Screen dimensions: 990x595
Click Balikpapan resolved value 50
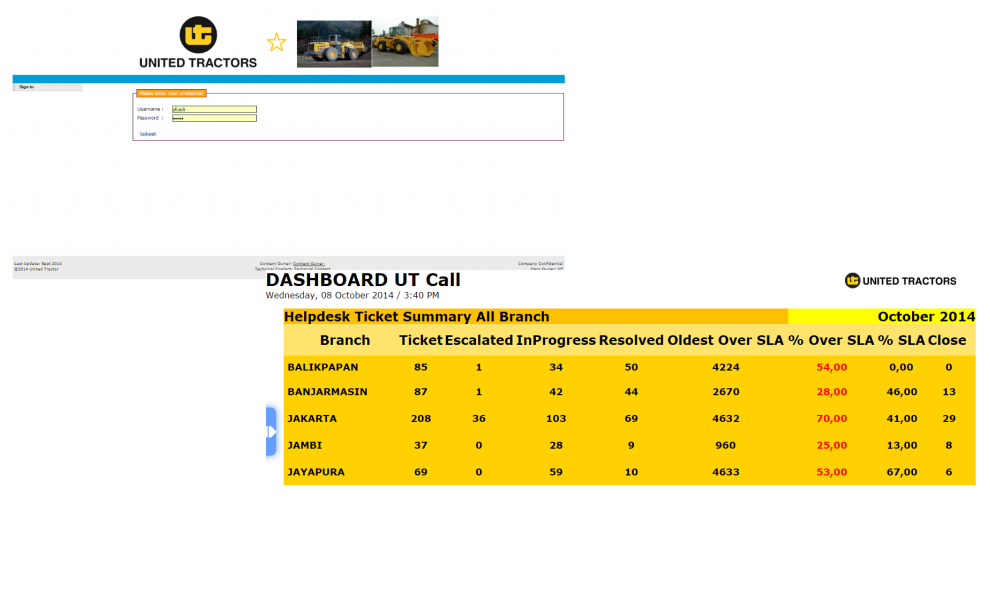click(x=631, y=367)
